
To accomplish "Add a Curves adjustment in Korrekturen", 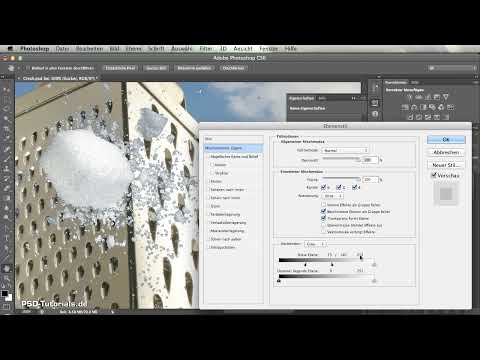I will [x=428, y=97].
